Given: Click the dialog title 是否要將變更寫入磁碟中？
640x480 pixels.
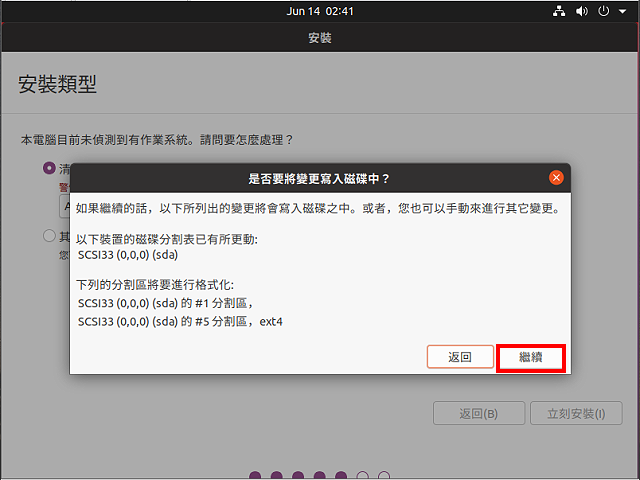Looking at the screenshot, I should (319, 178).
